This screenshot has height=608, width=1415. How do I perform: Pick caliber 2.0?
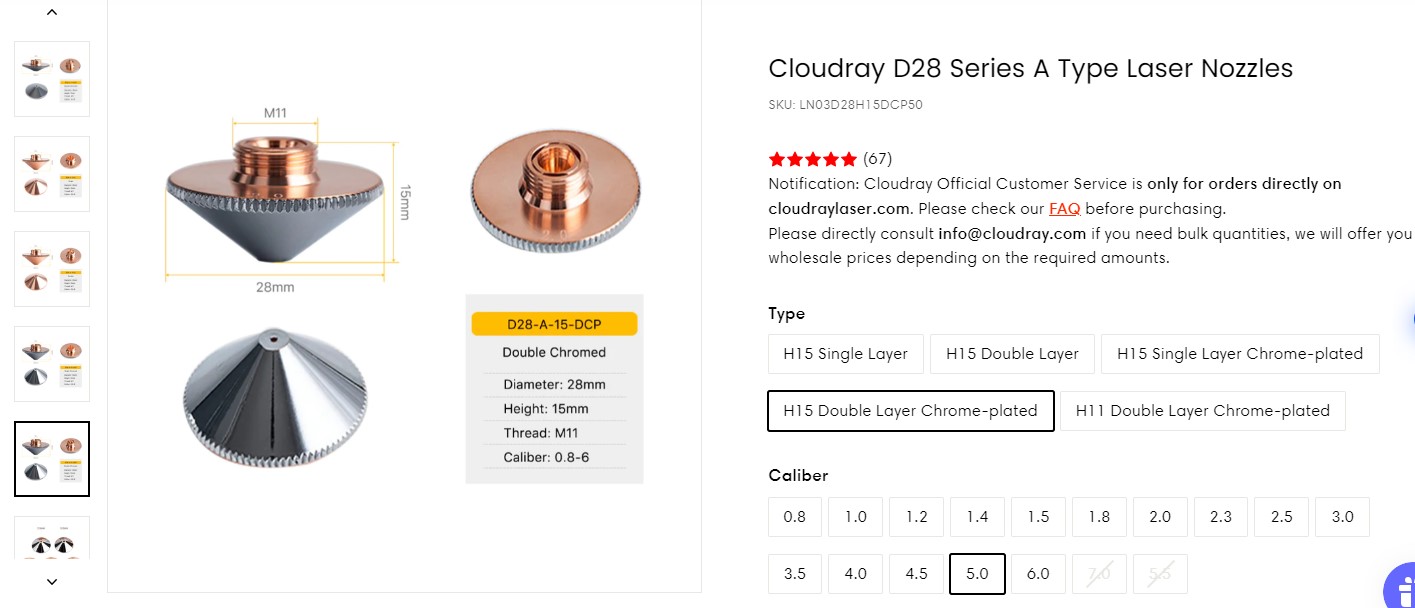[x=1160, y=517]
